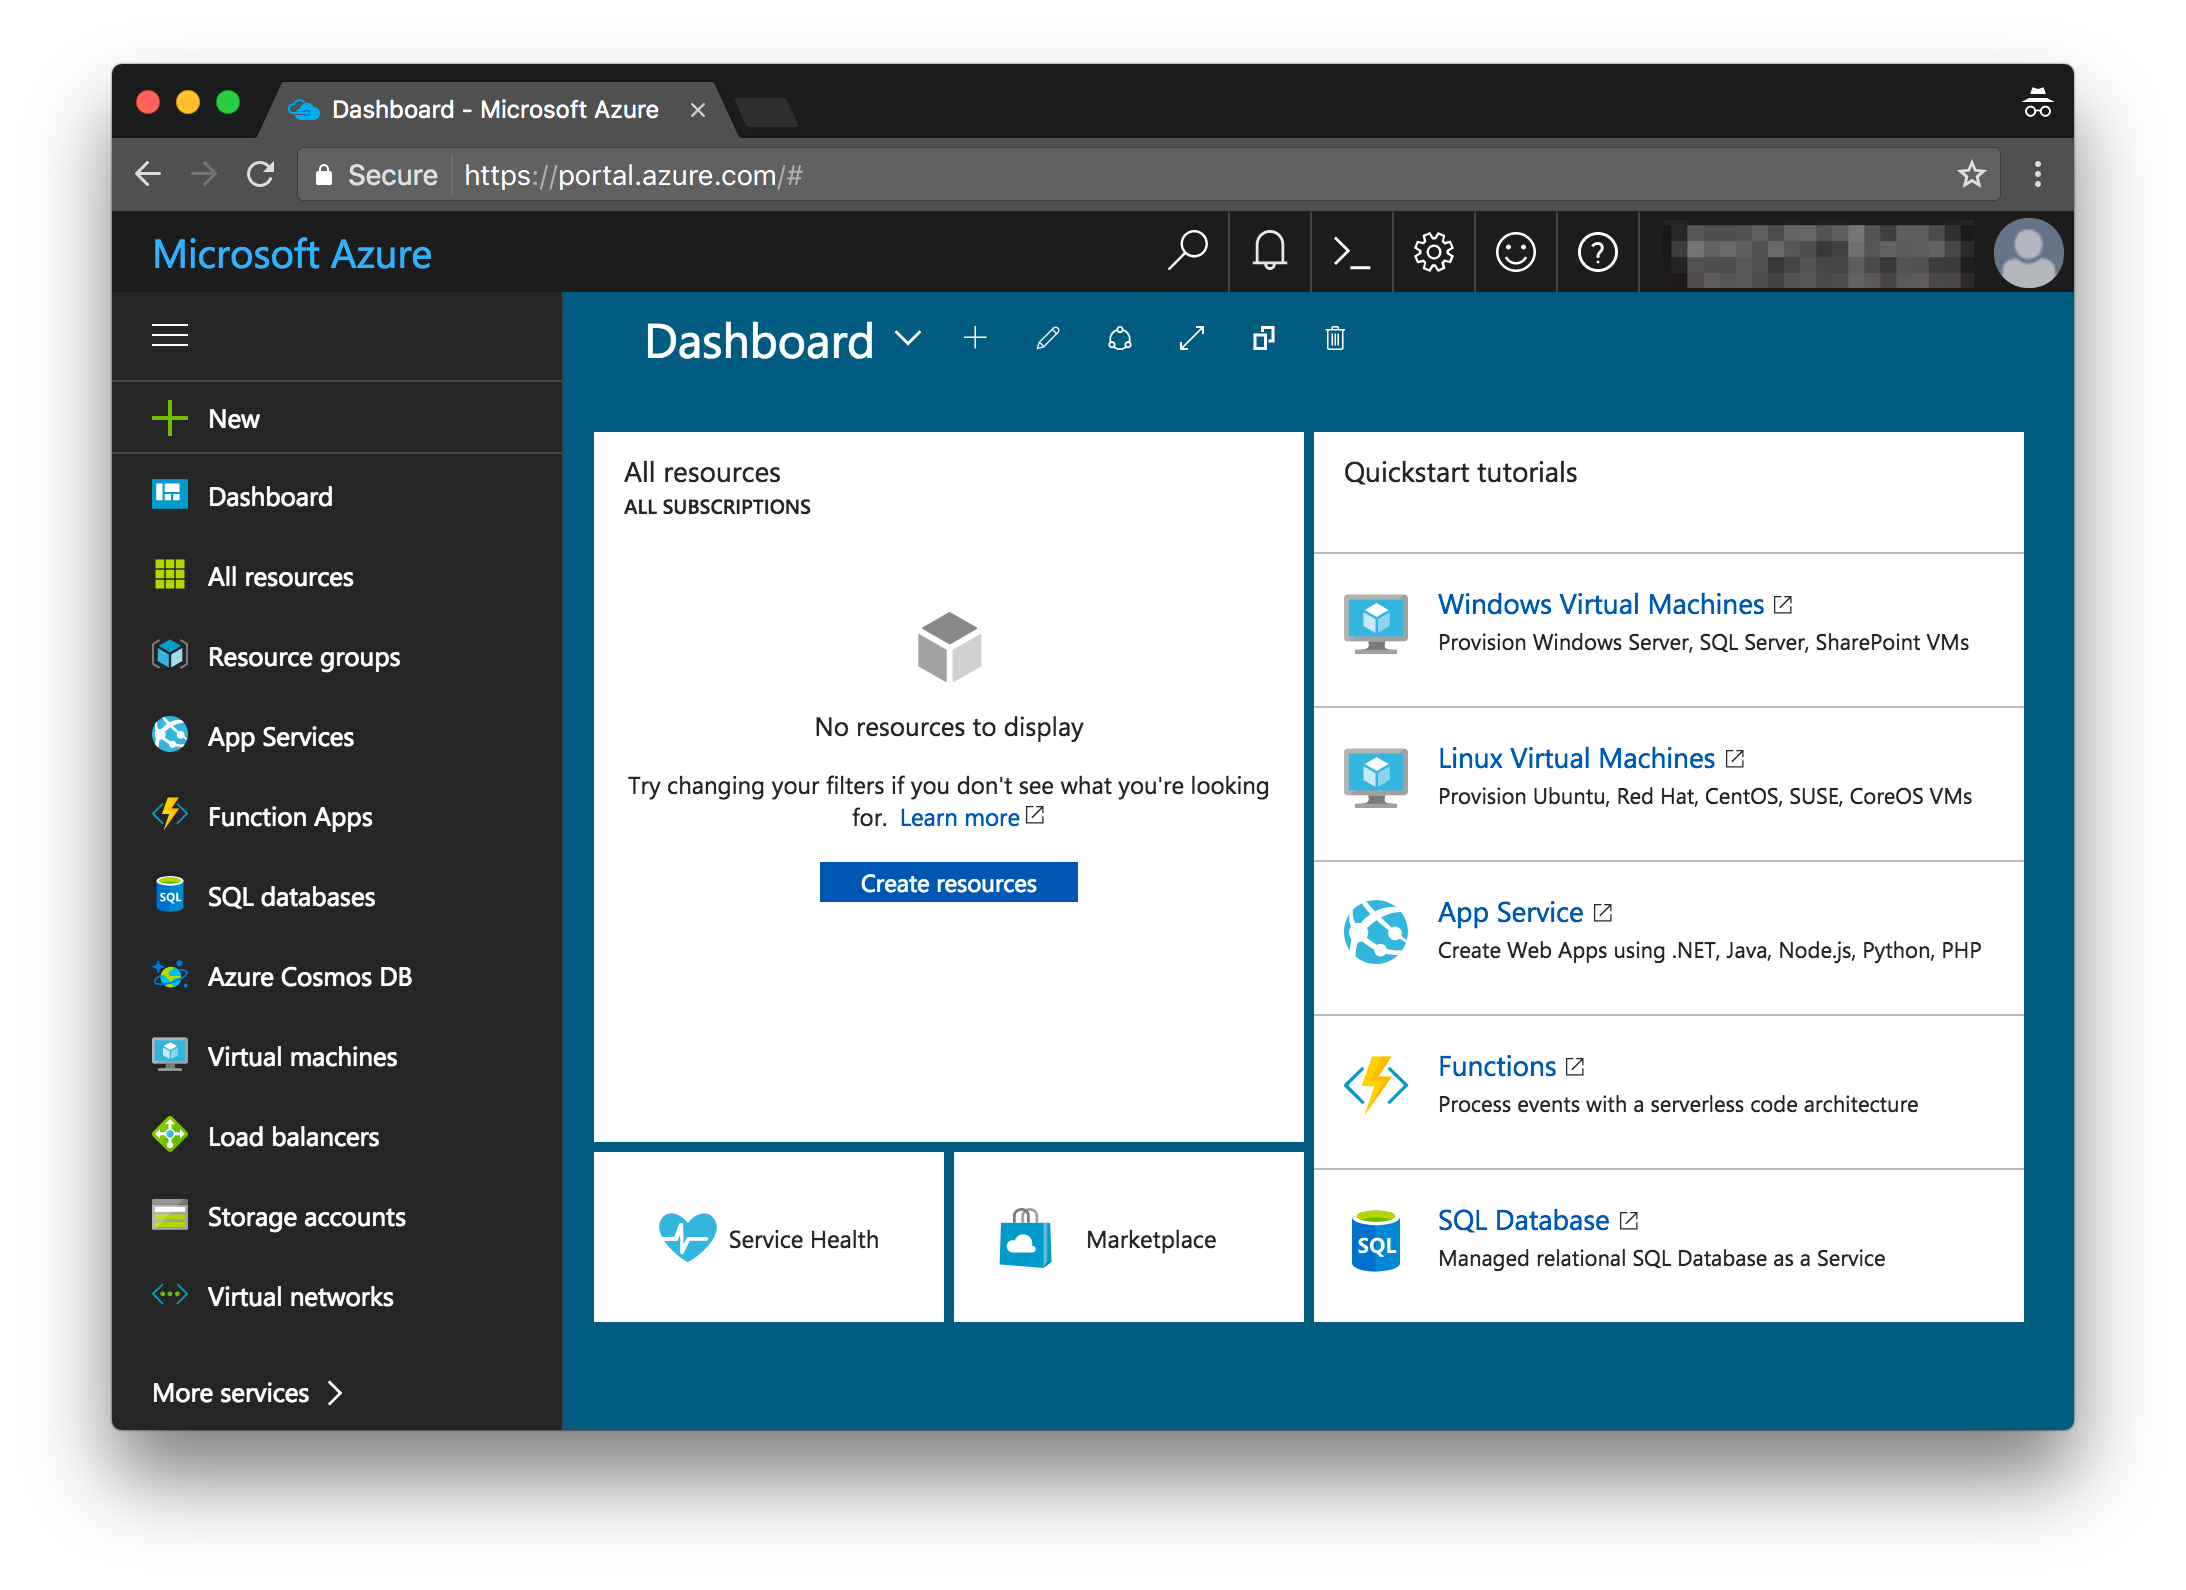Select the Dashboard - Microsoft Azure browser tab
This screenshot has height=1590, width=2186.
pyautogui.click(x=497, y=109)
